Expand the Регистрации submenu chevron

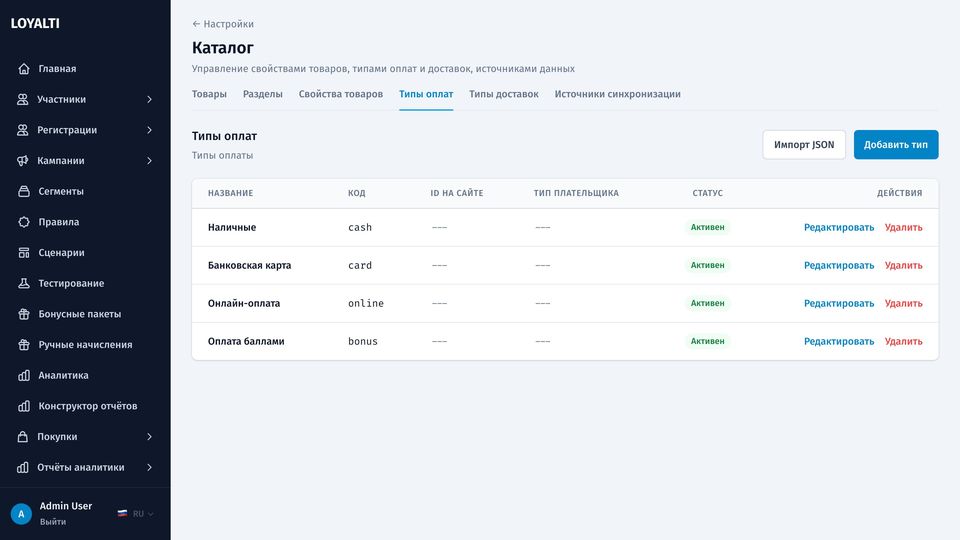click(149, 130)
